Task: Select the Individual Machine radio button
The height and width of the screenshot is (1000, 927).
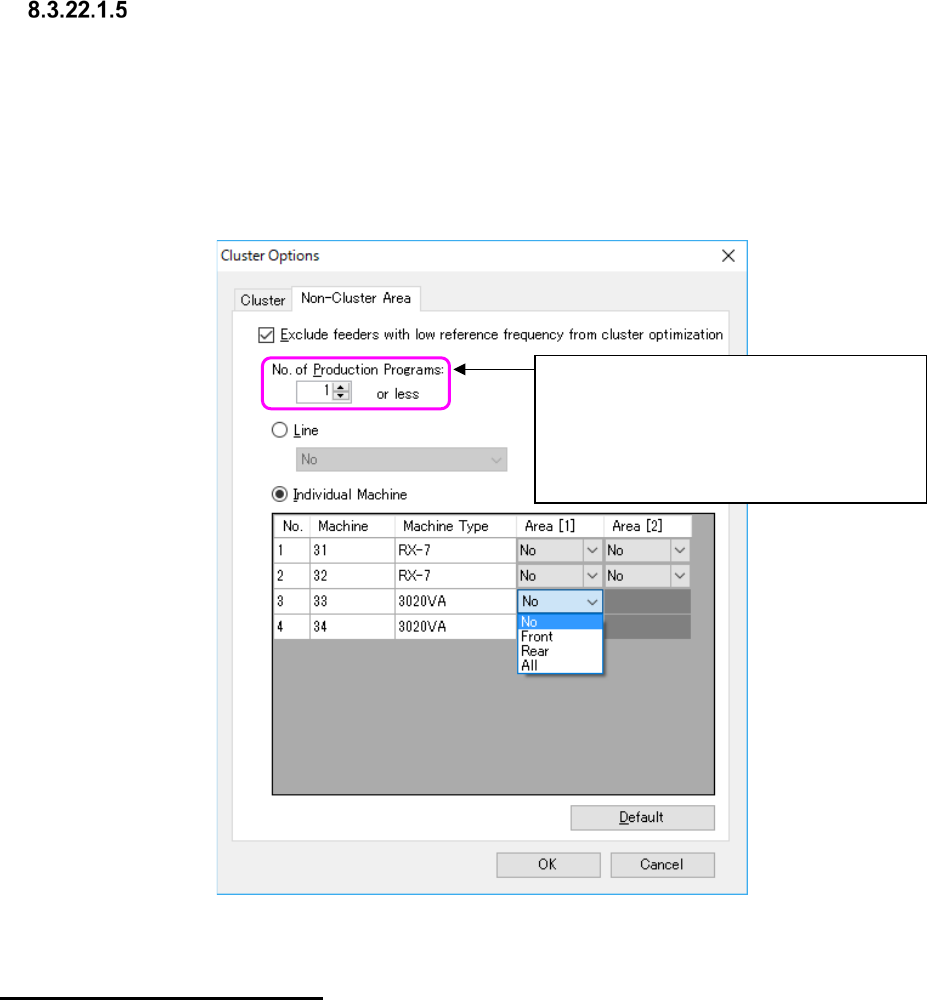Action: [x=279, y=494]
